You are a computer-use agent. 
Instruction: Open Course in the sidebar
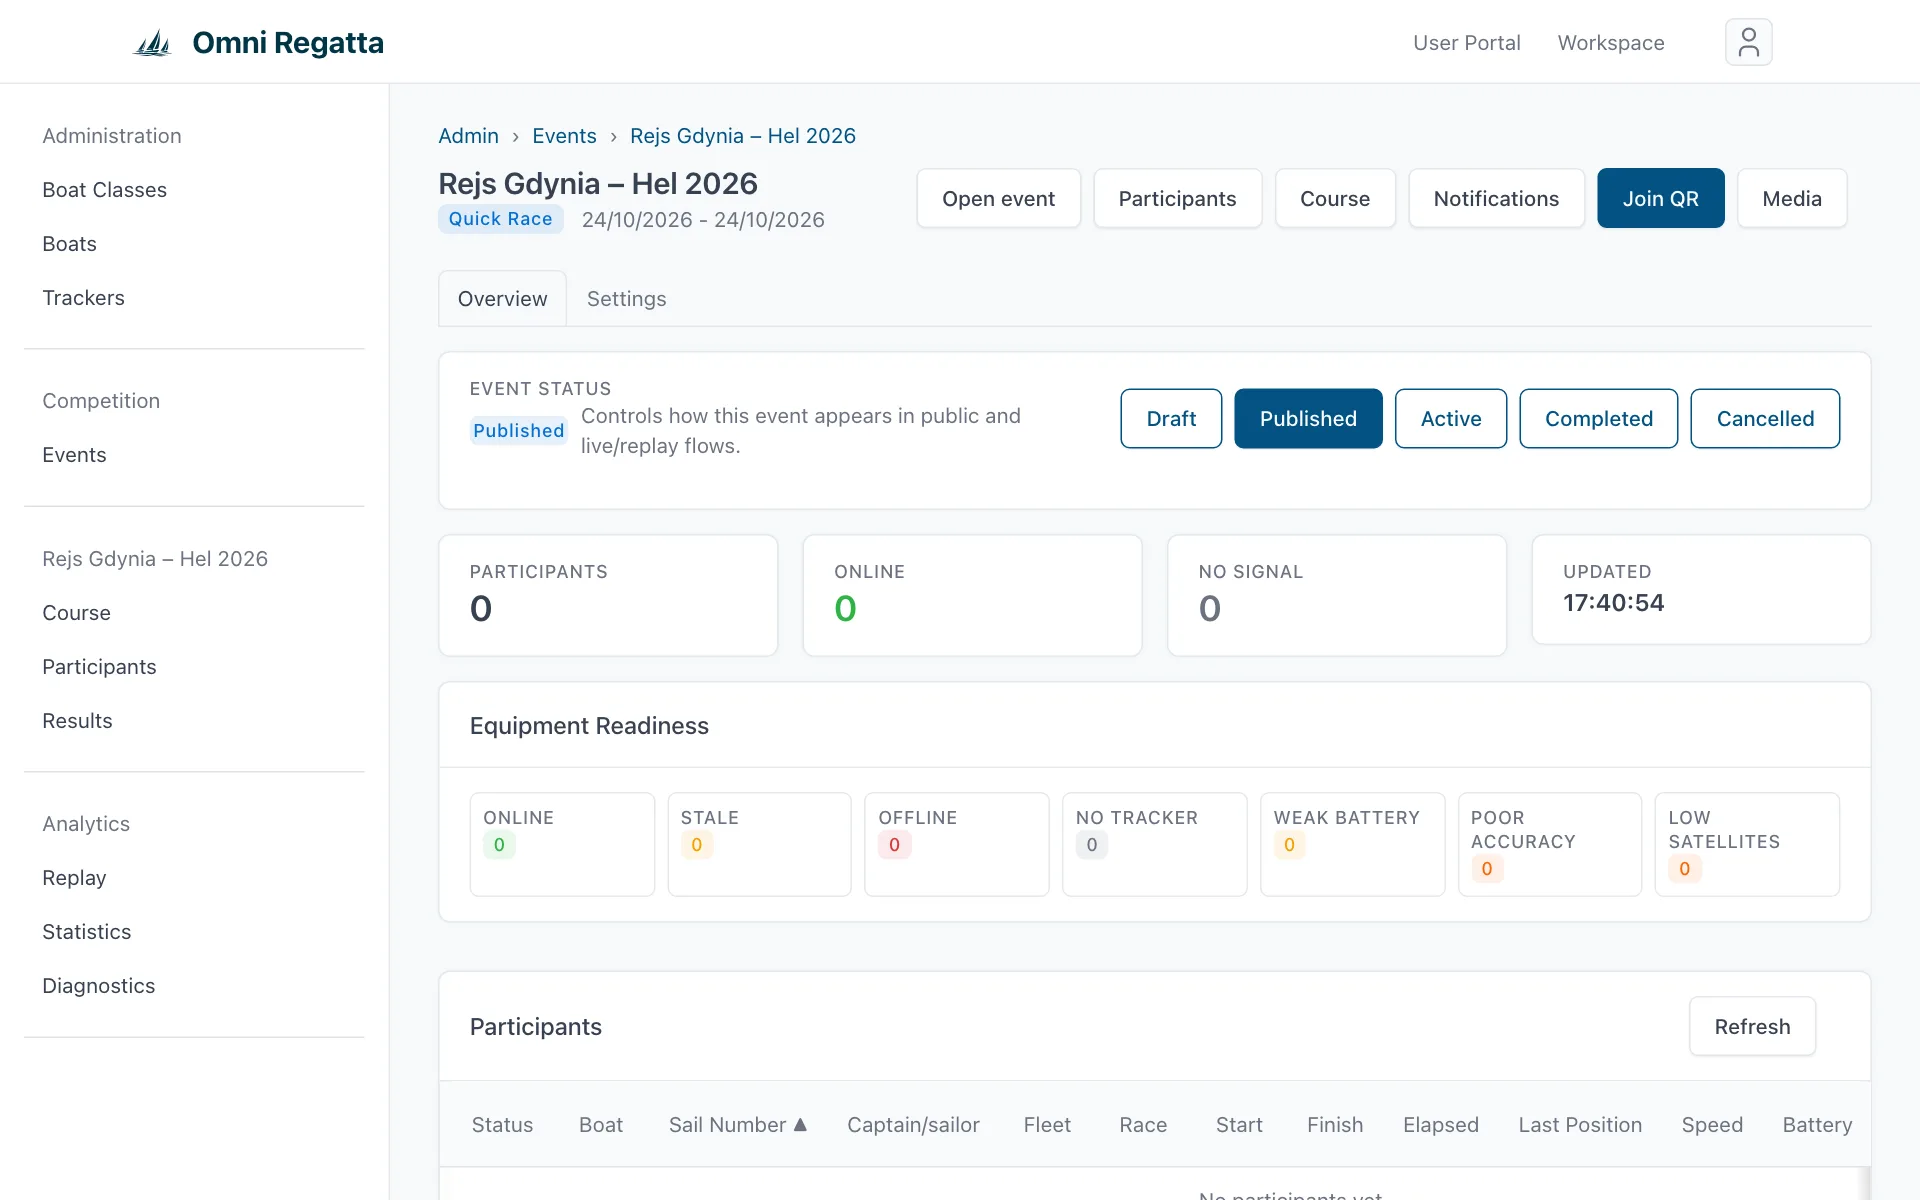pos(76,613)
